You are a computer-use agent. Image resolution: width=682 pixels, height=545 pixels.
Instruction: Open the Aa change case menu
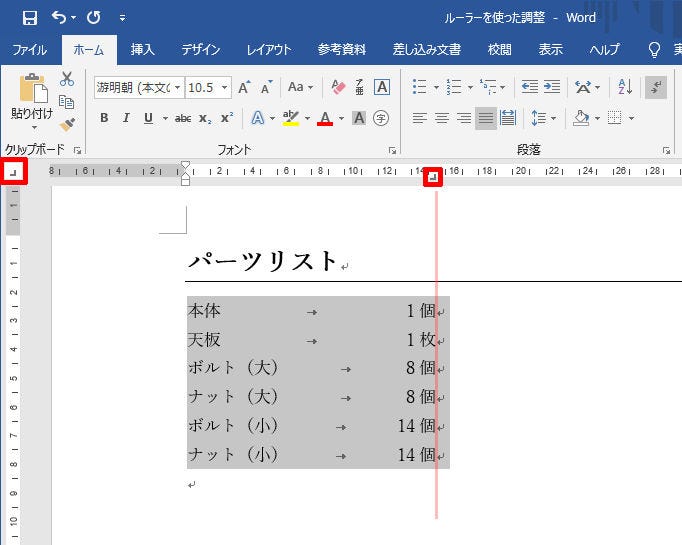pos(300,87)
